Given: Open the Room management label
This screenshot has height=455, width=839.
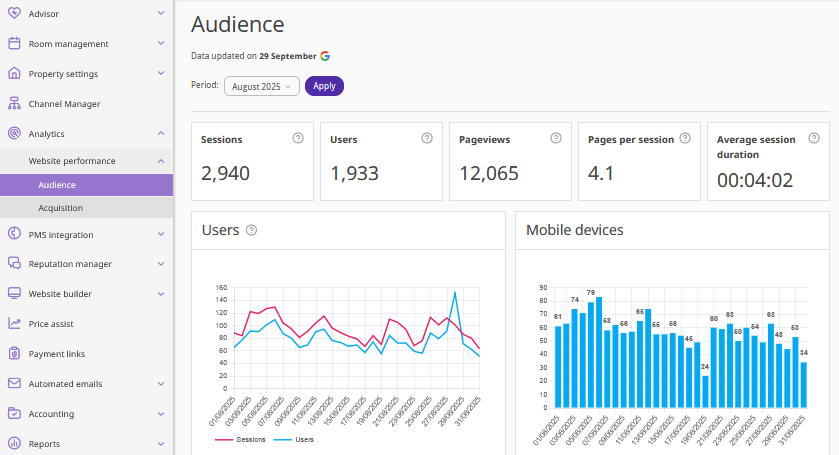Looking at the screenshot, I should pos(68,44).
